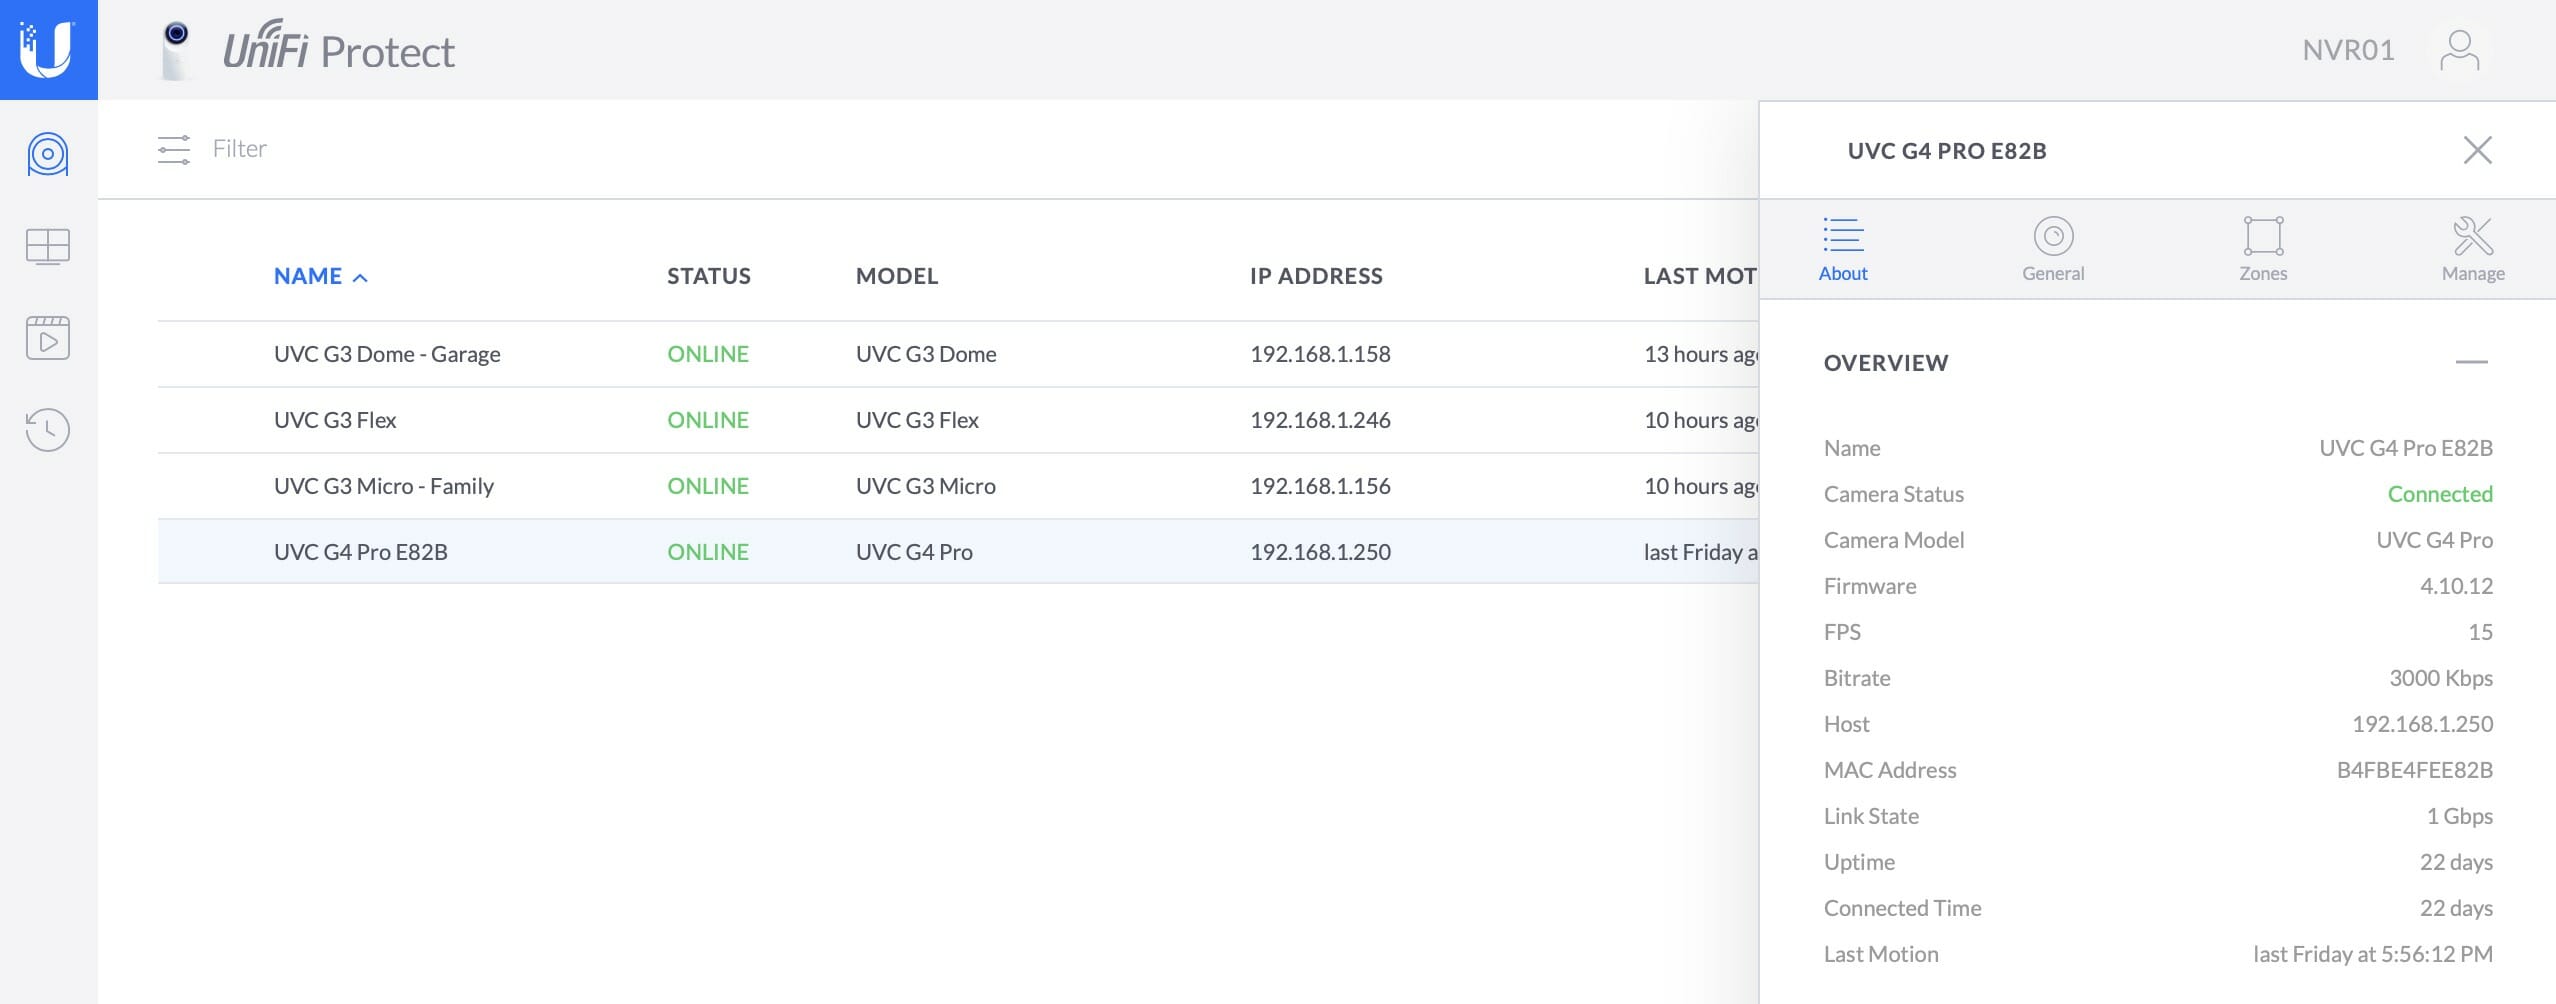Image resolution: width=2556 pixels, height=1004 pixels.
Task: Open the Manage tab
Action: click(2473, 250)
